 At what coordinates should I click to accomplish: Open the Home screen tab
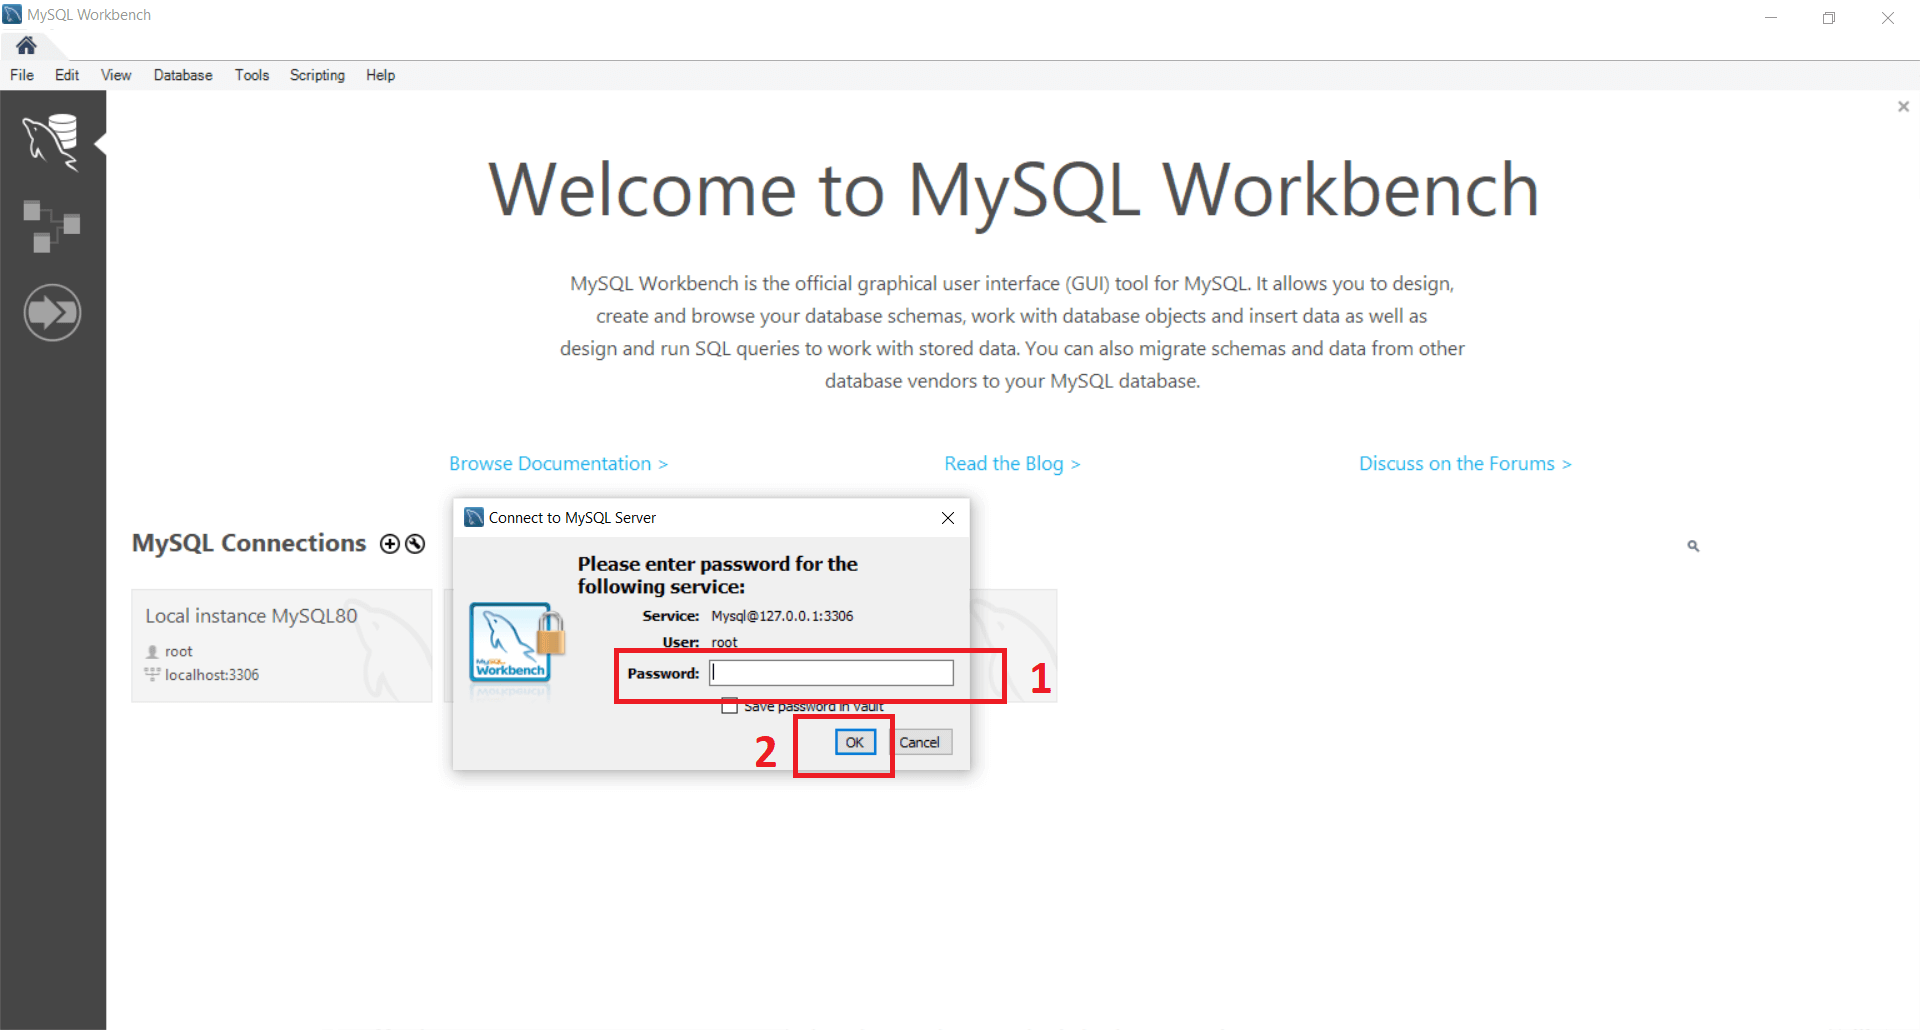tap(26, 45)
